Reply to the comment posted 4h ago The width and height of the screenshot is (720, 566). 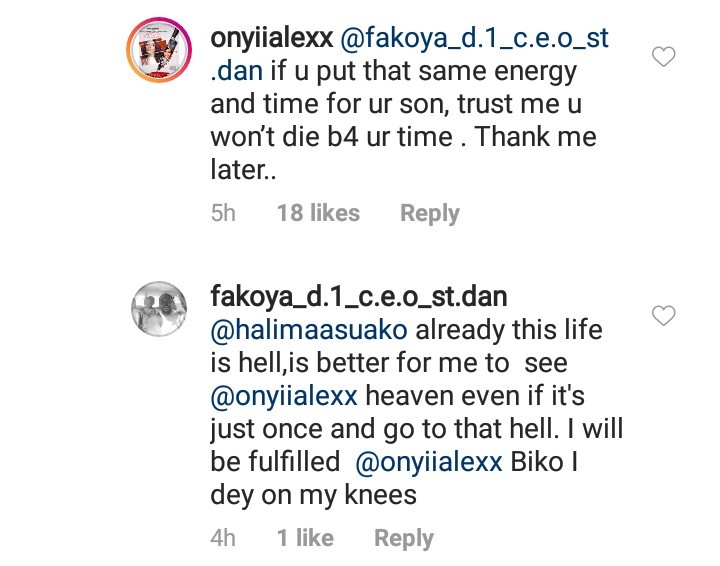tap(403, 538)
